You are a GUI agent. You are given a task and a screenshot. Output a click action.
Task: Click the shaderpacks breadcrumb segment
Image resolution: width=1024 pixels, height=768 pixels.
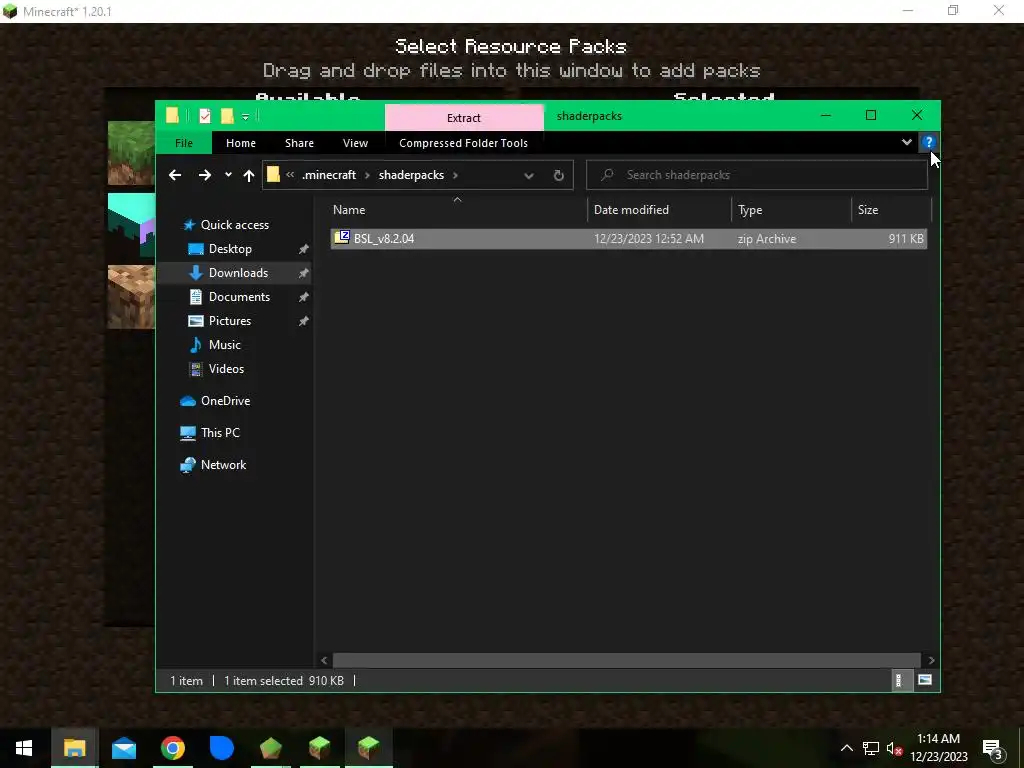point(411,175)
